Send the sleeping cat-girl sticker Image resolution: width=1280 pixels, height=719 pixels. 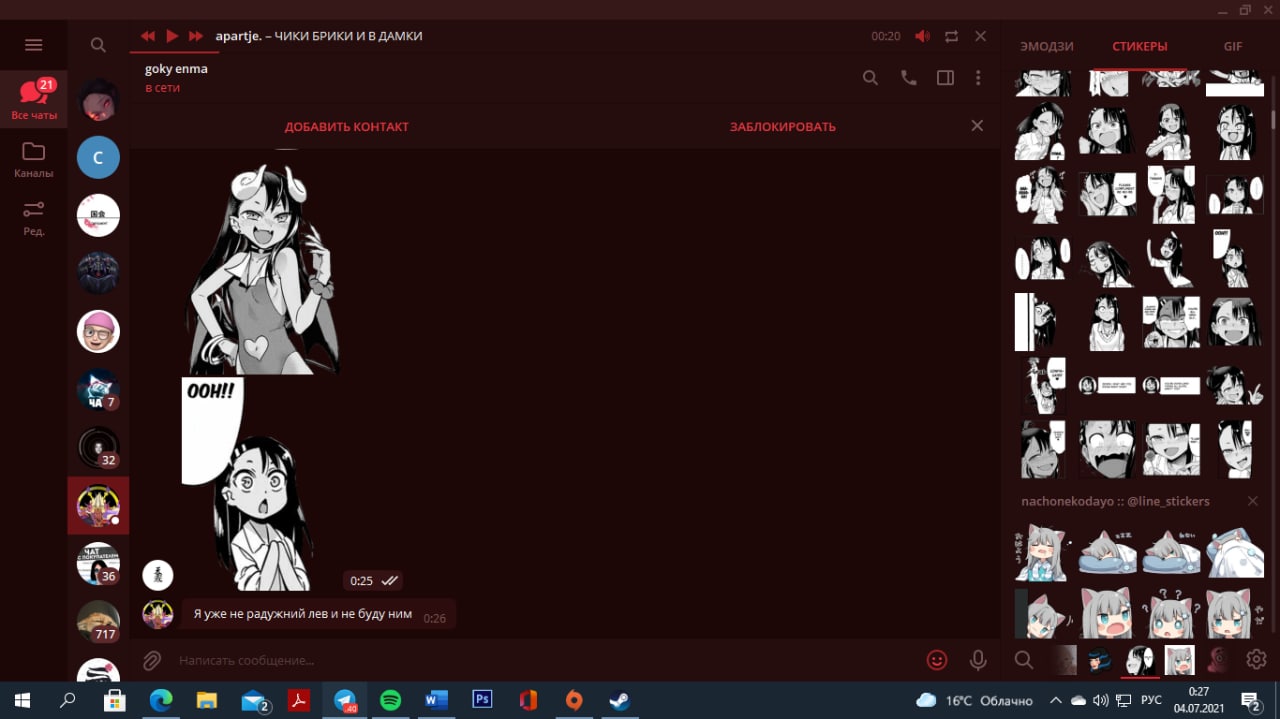pyautogui.click(x=1107, y=553)
